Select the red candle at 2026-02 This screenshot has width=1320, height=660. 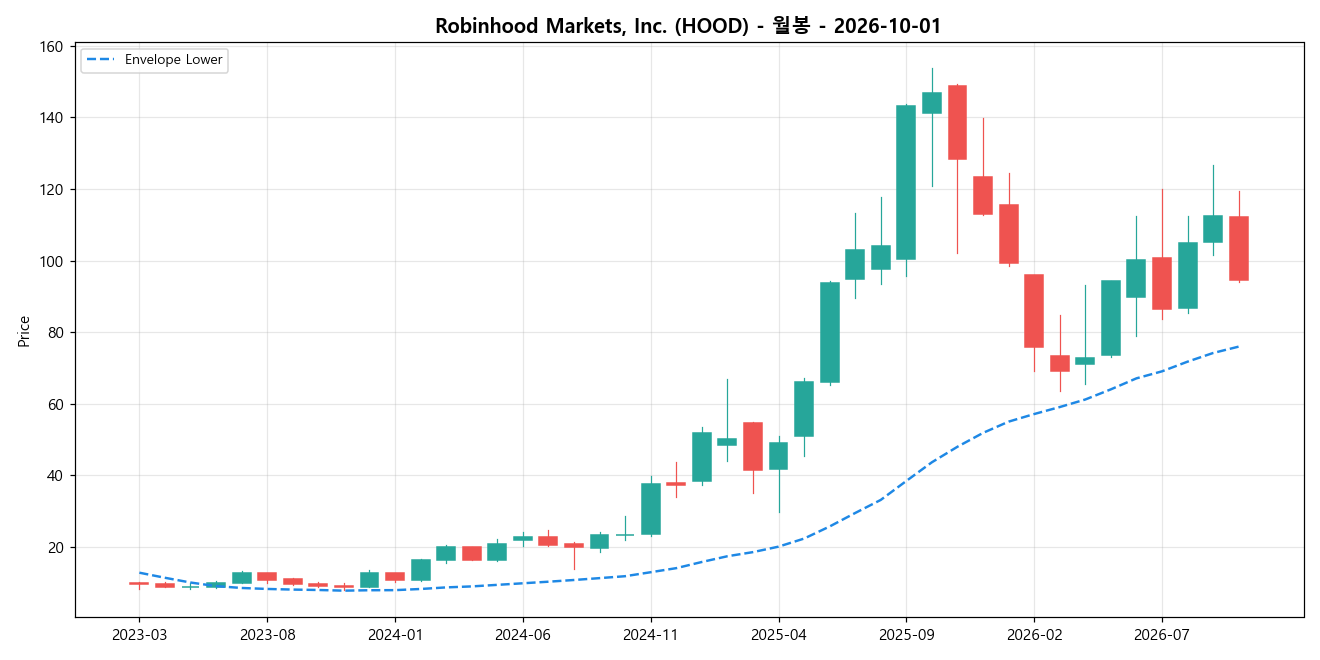[x=1034, y=311]
